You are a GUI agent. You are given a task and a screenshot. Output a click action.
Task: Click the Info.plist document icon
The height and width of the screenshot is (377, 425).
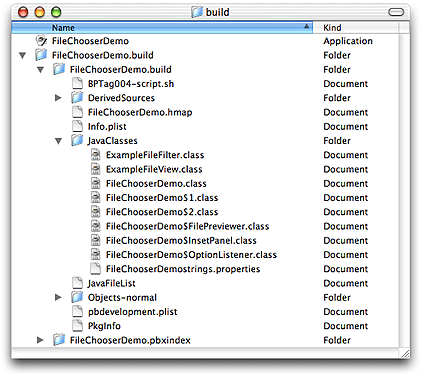coord(77,126)
